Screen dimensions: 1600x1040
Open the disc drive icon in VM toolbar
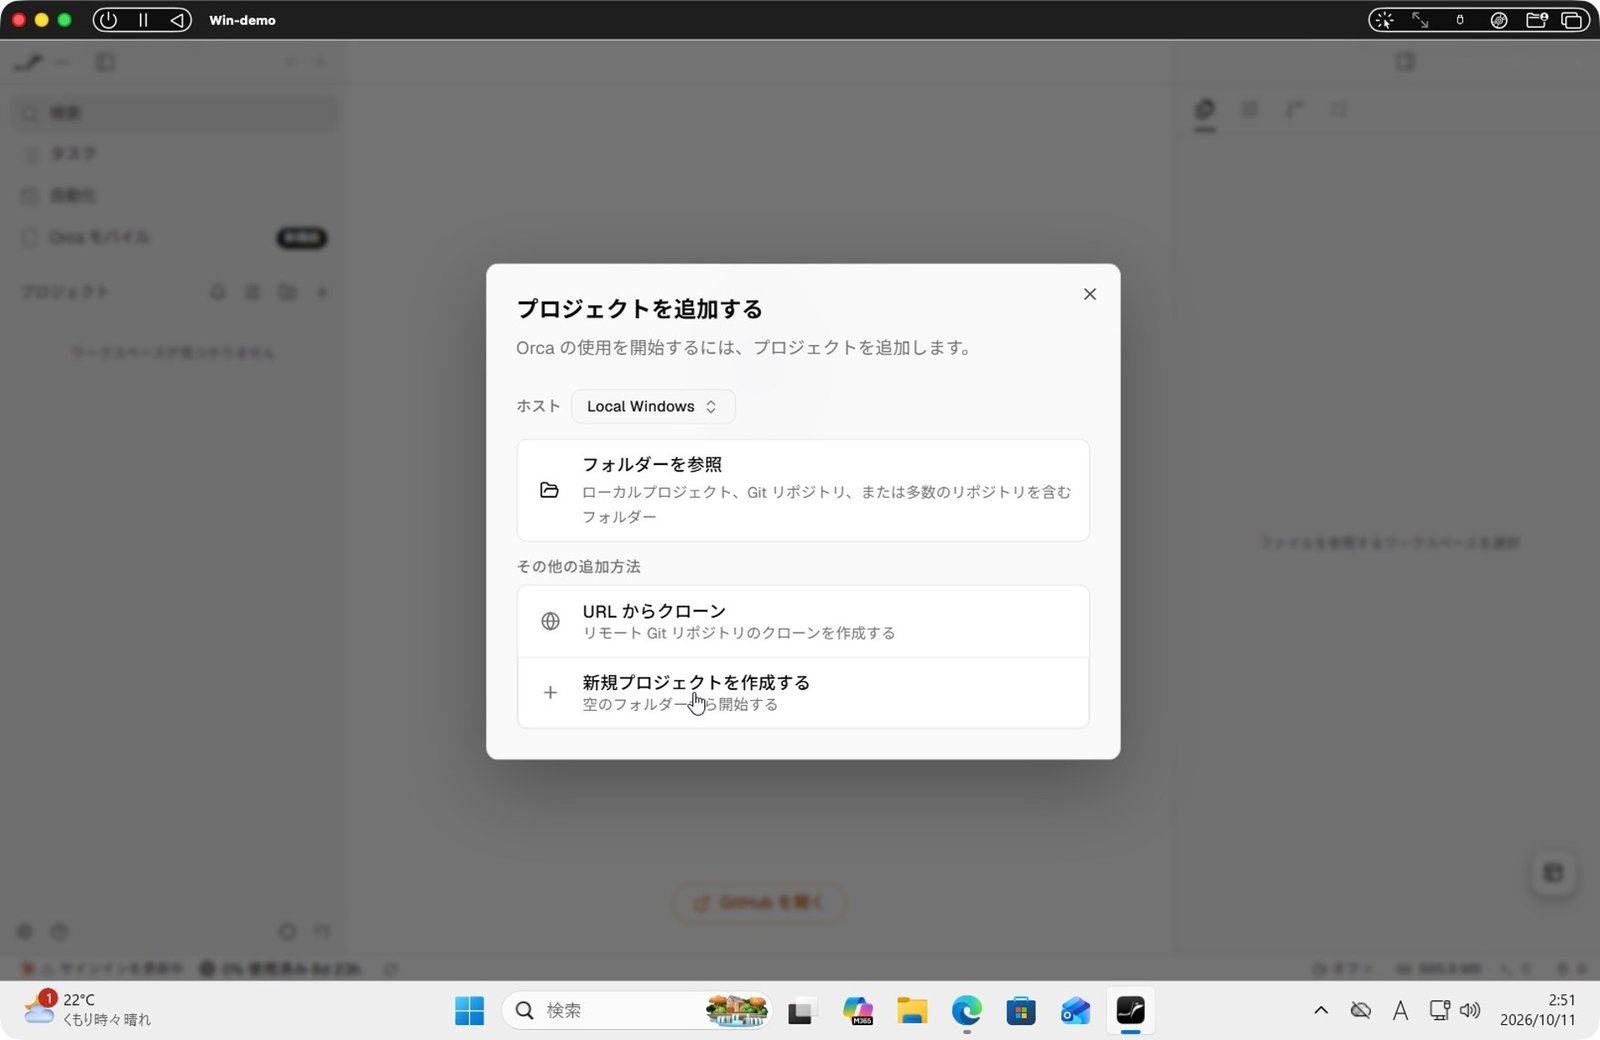[x=1499, y=20]
